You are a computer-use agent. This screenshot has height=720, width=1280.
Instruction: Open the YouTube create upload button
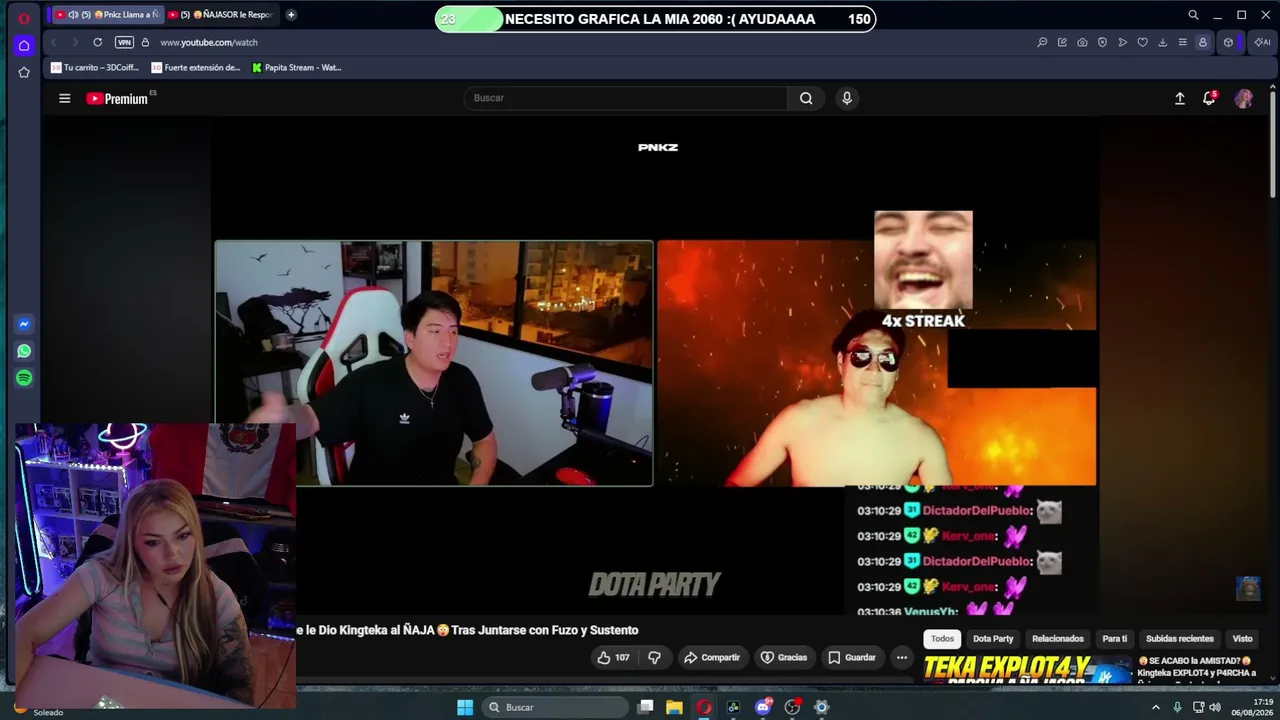click(1180, 98)
